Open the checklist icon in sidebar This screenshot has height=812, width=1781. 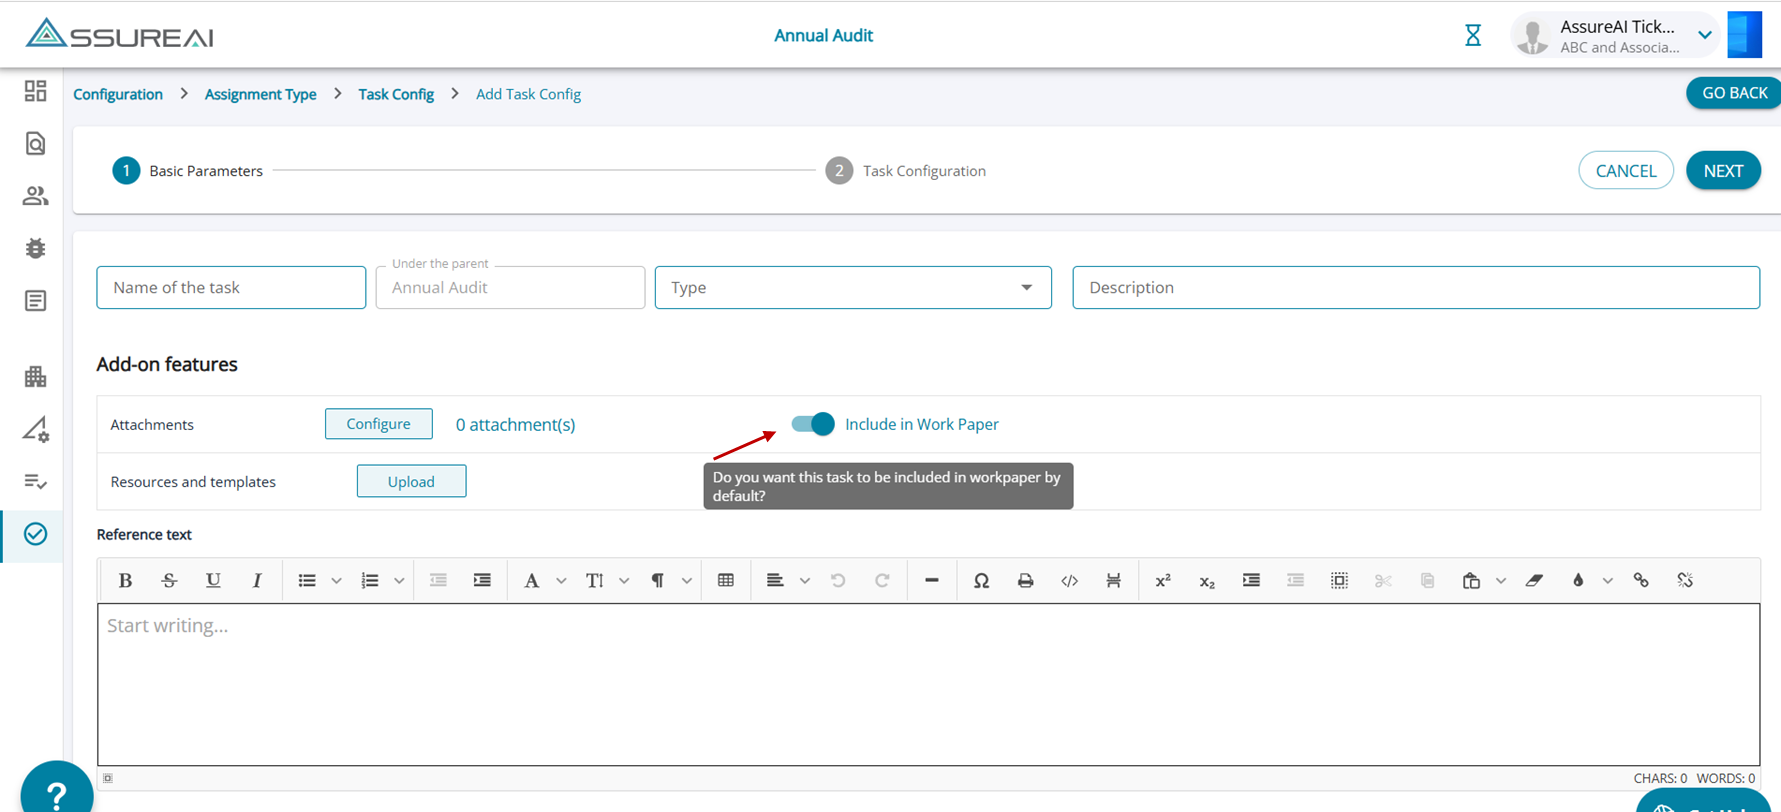[x=36, y=482]
